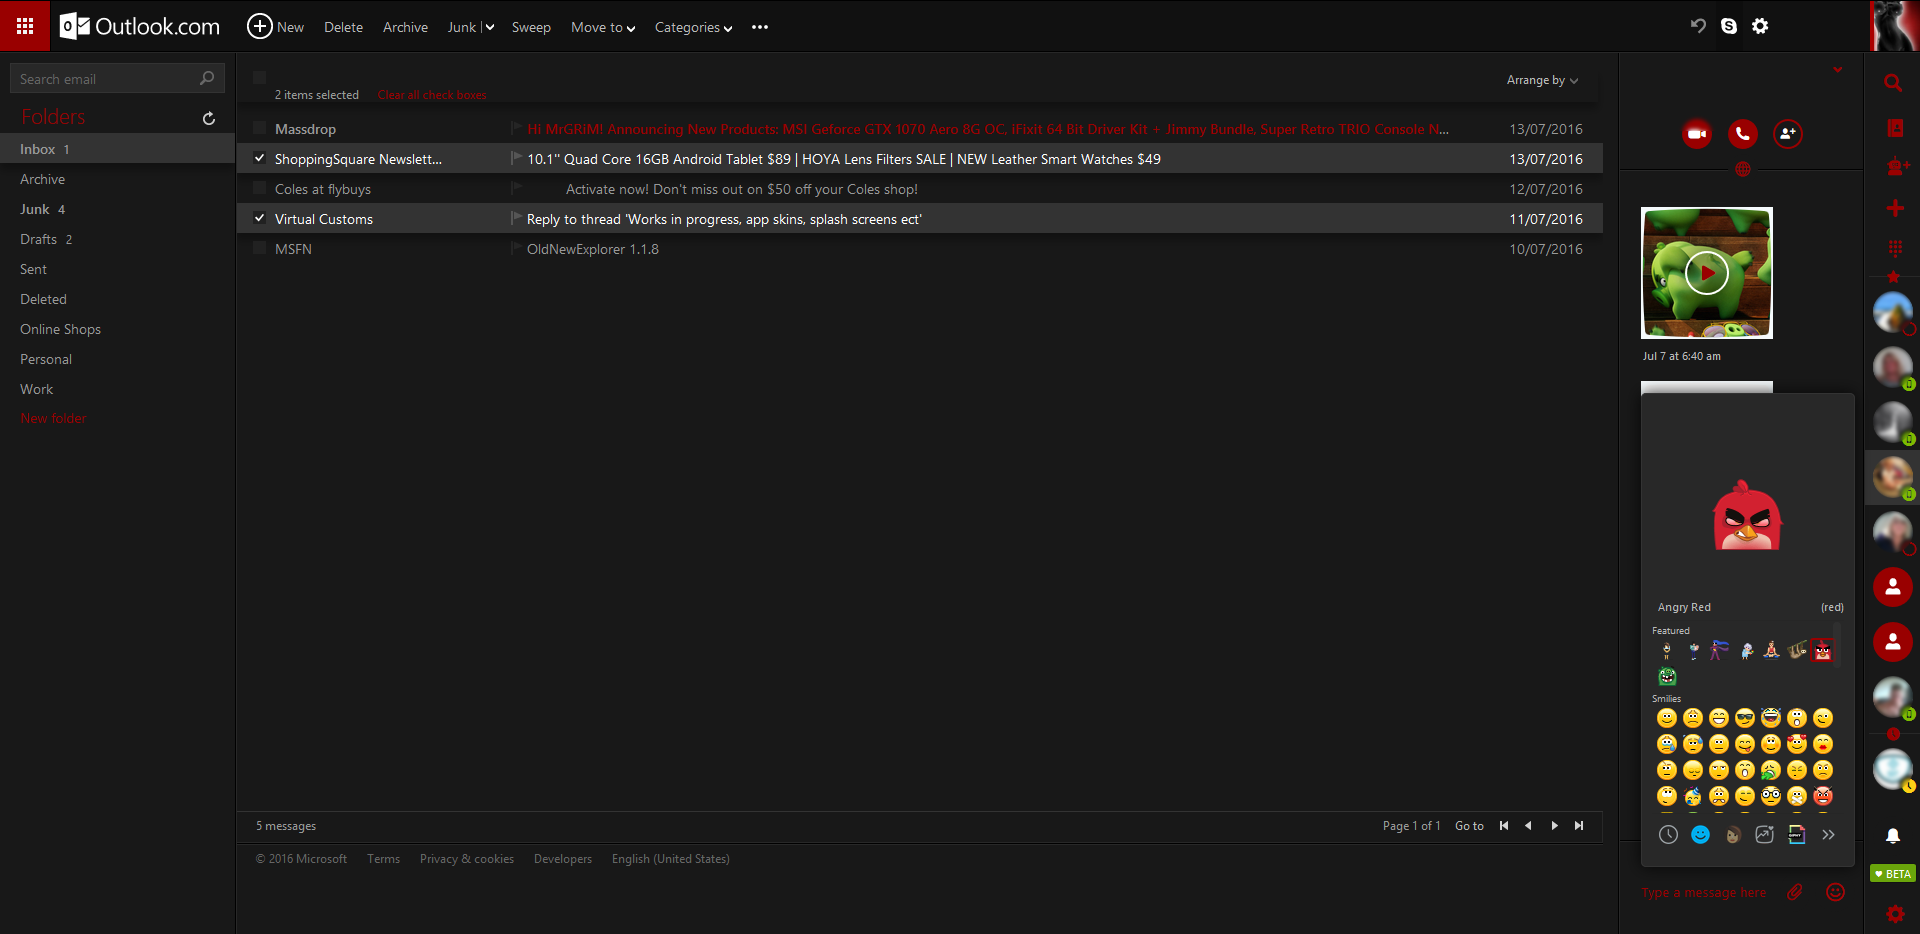Click the Delete toolbar command

point(343,27)
